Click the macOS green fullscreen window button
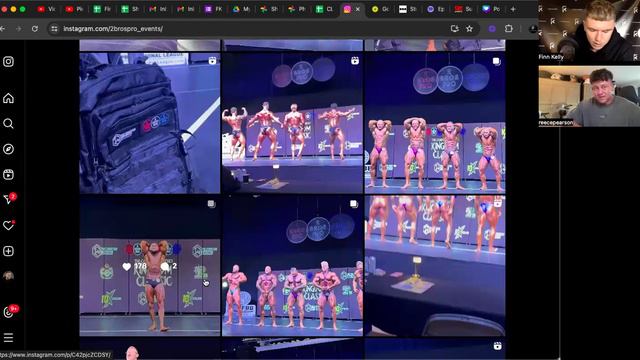 [x=23, y=9]
